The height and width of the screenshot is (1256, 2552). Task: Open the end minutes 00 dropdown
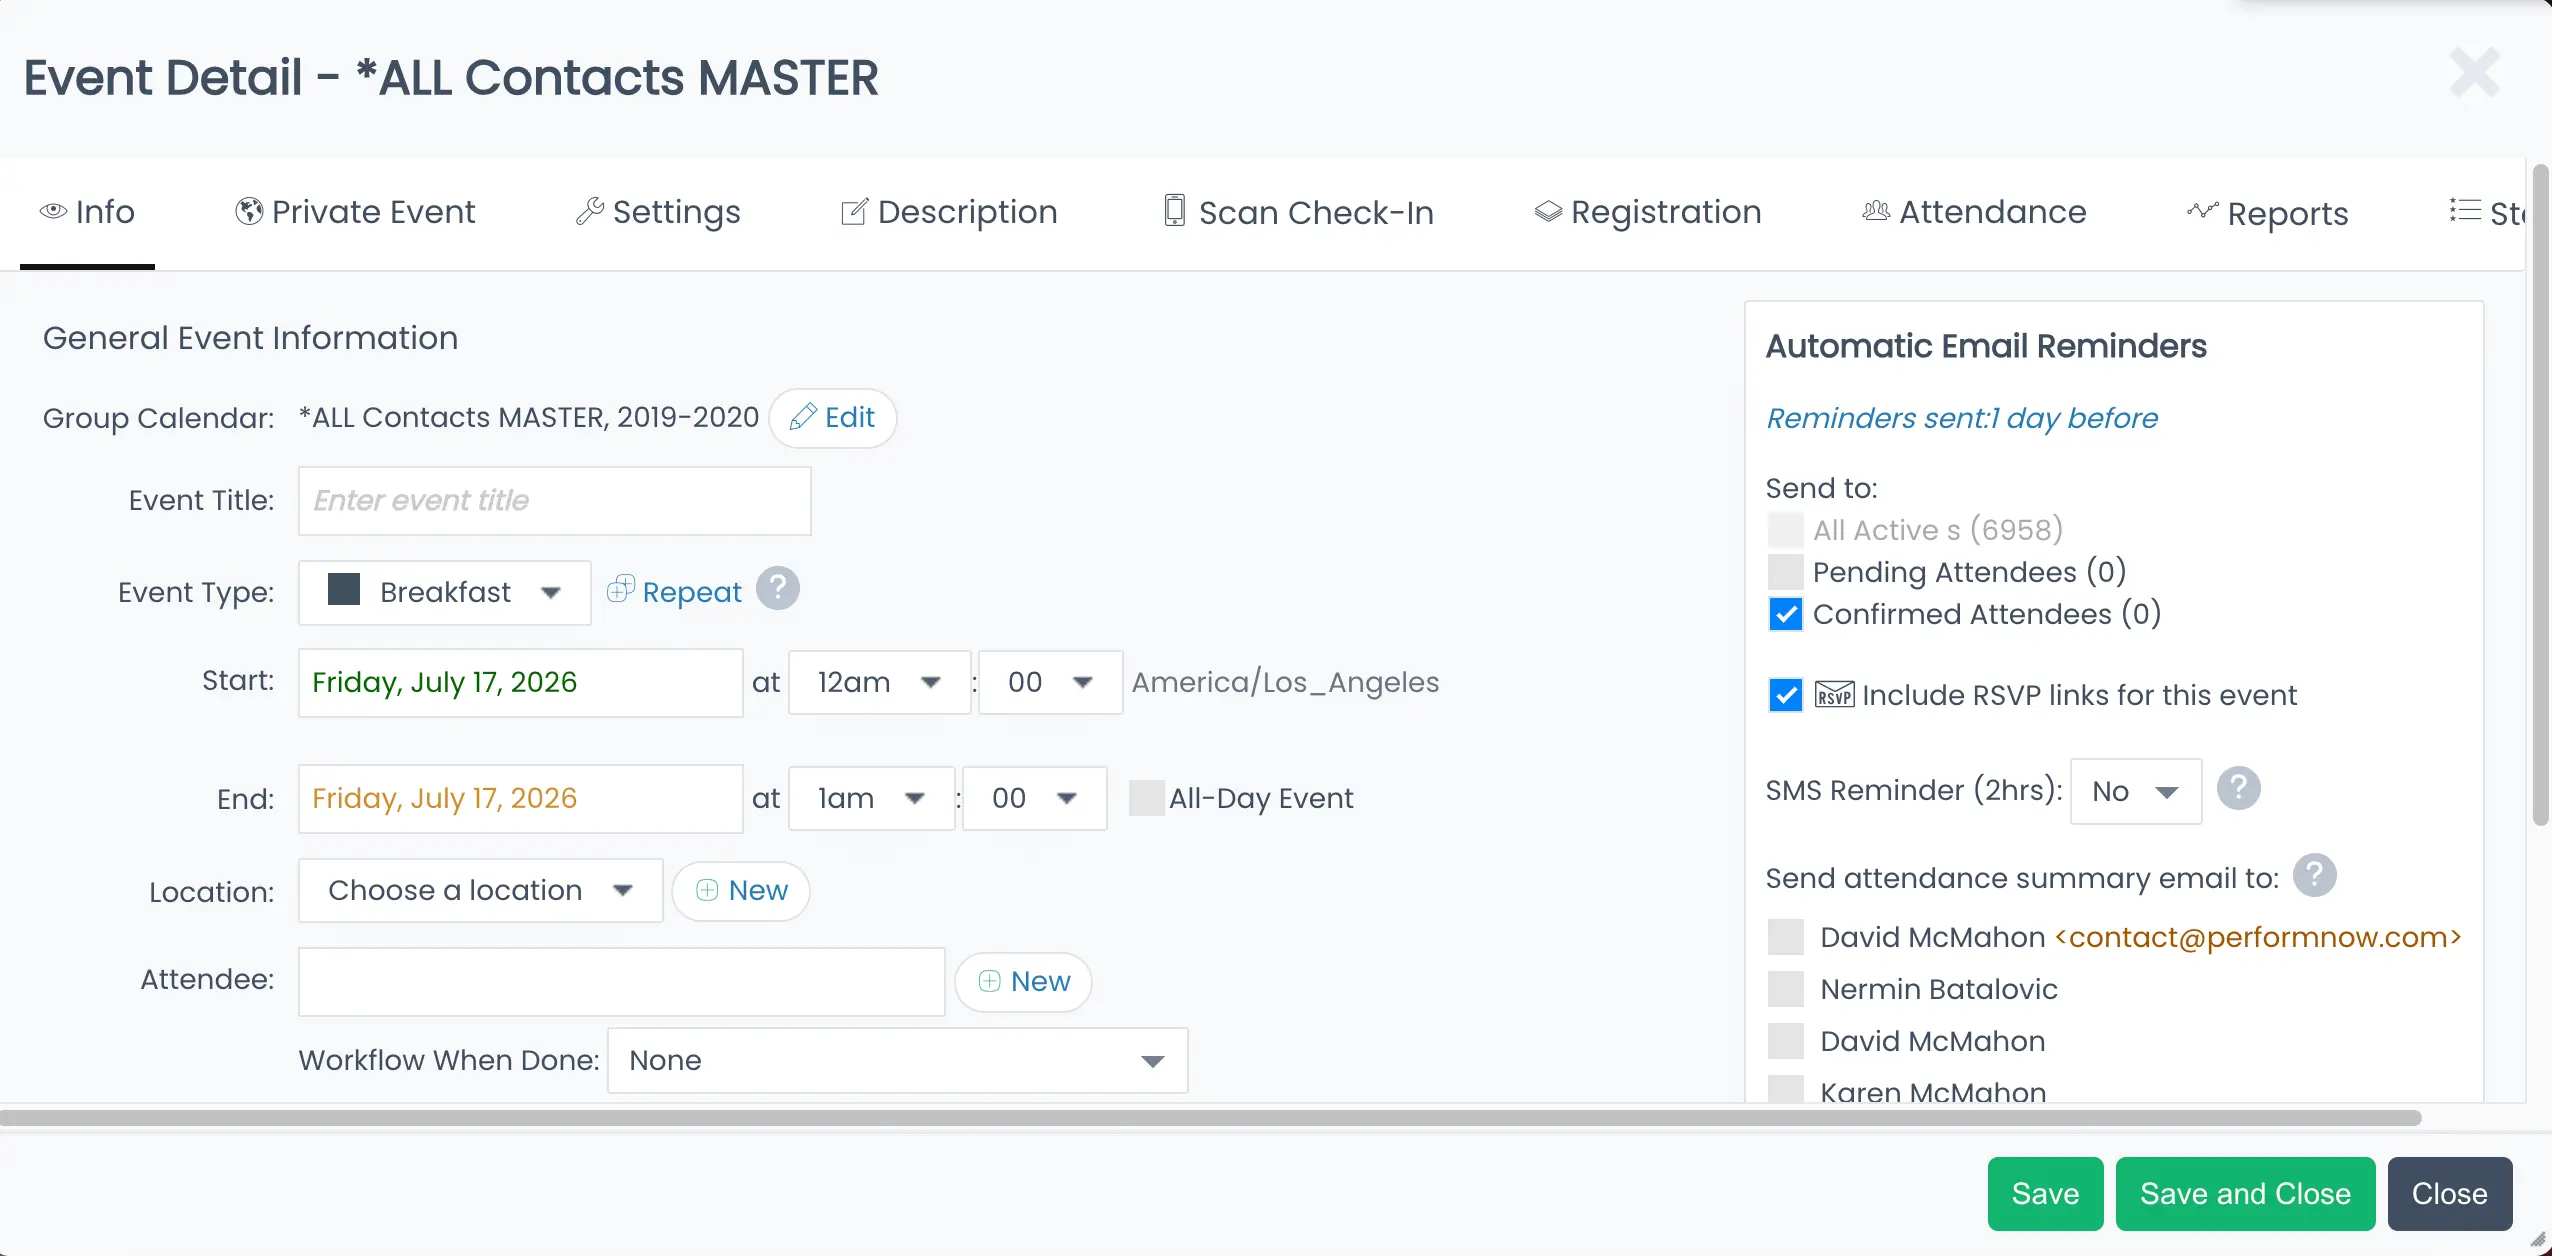click(x=1034, y=798)
